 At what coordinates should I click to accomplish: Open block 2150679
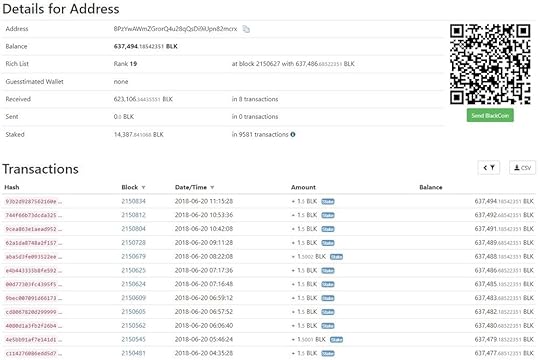tap(133, 256)
